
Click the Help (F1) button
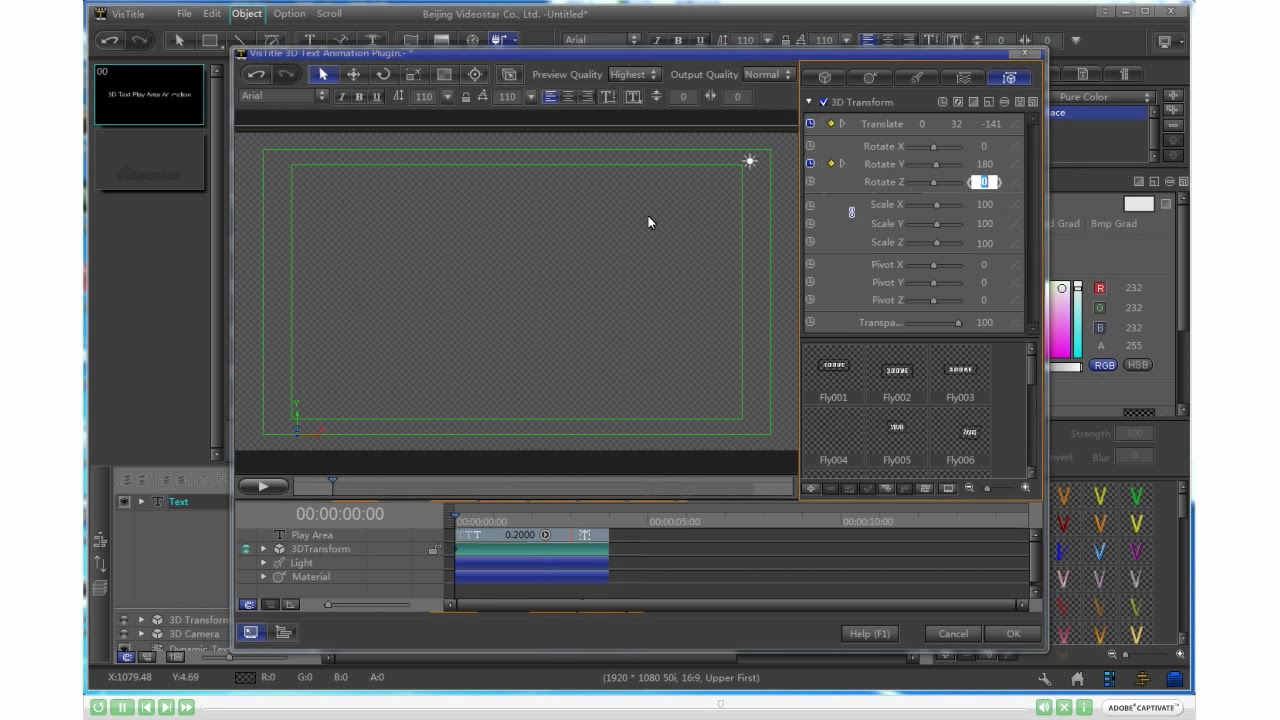click(869, 634)
